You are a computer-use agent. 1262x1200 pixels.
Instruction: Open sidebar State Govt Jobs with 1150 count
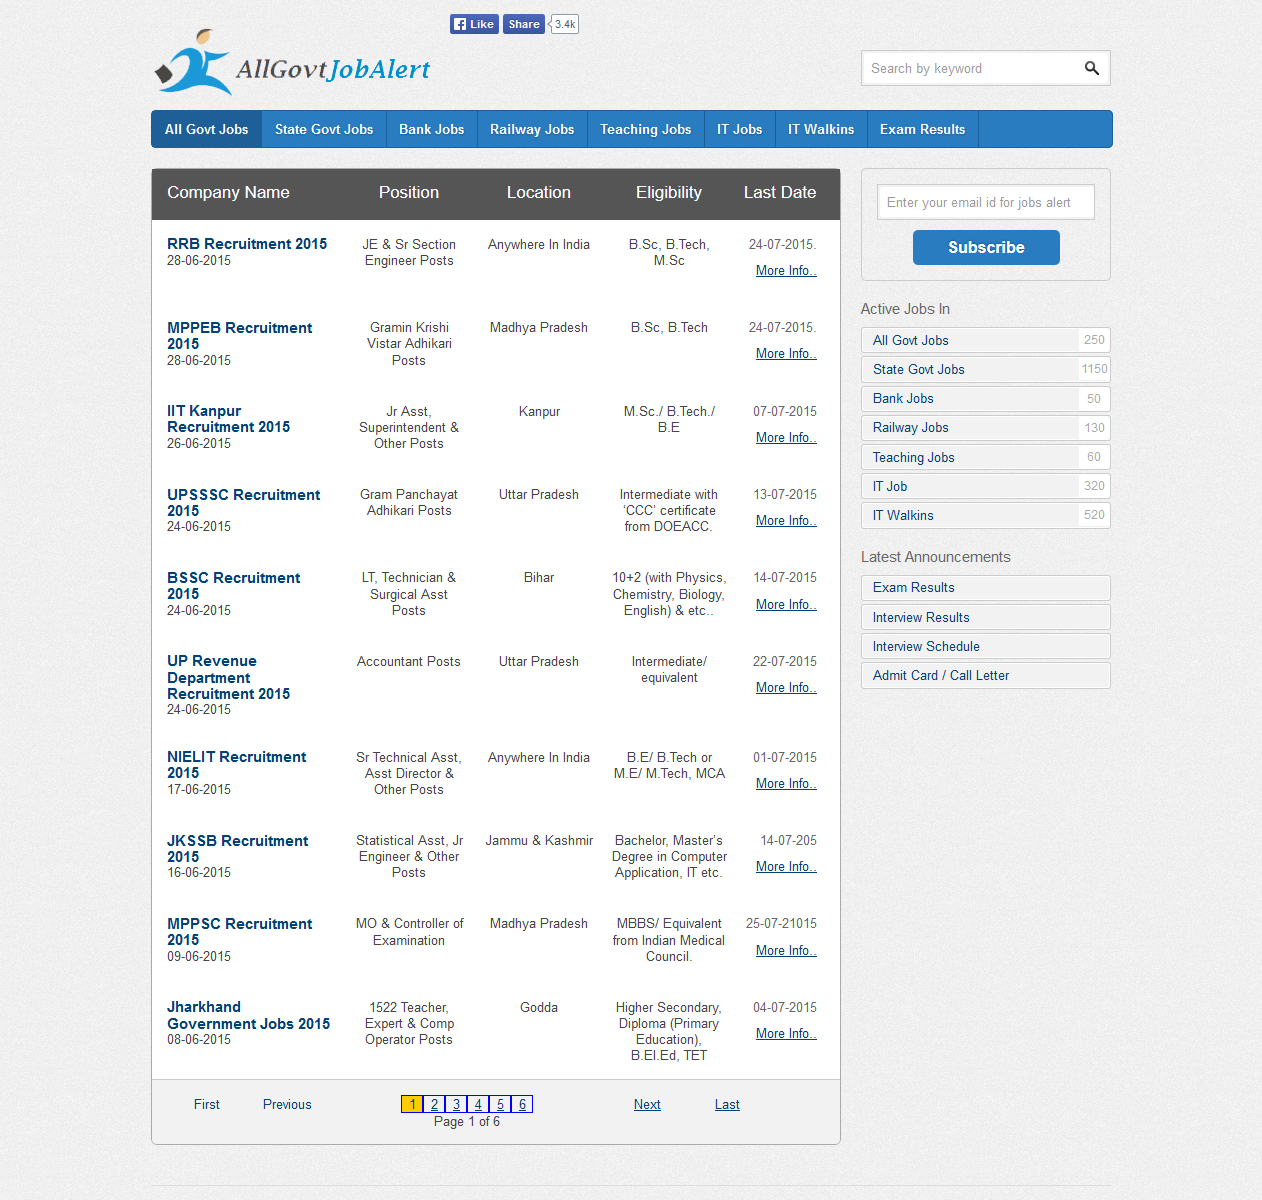[986, 369]
